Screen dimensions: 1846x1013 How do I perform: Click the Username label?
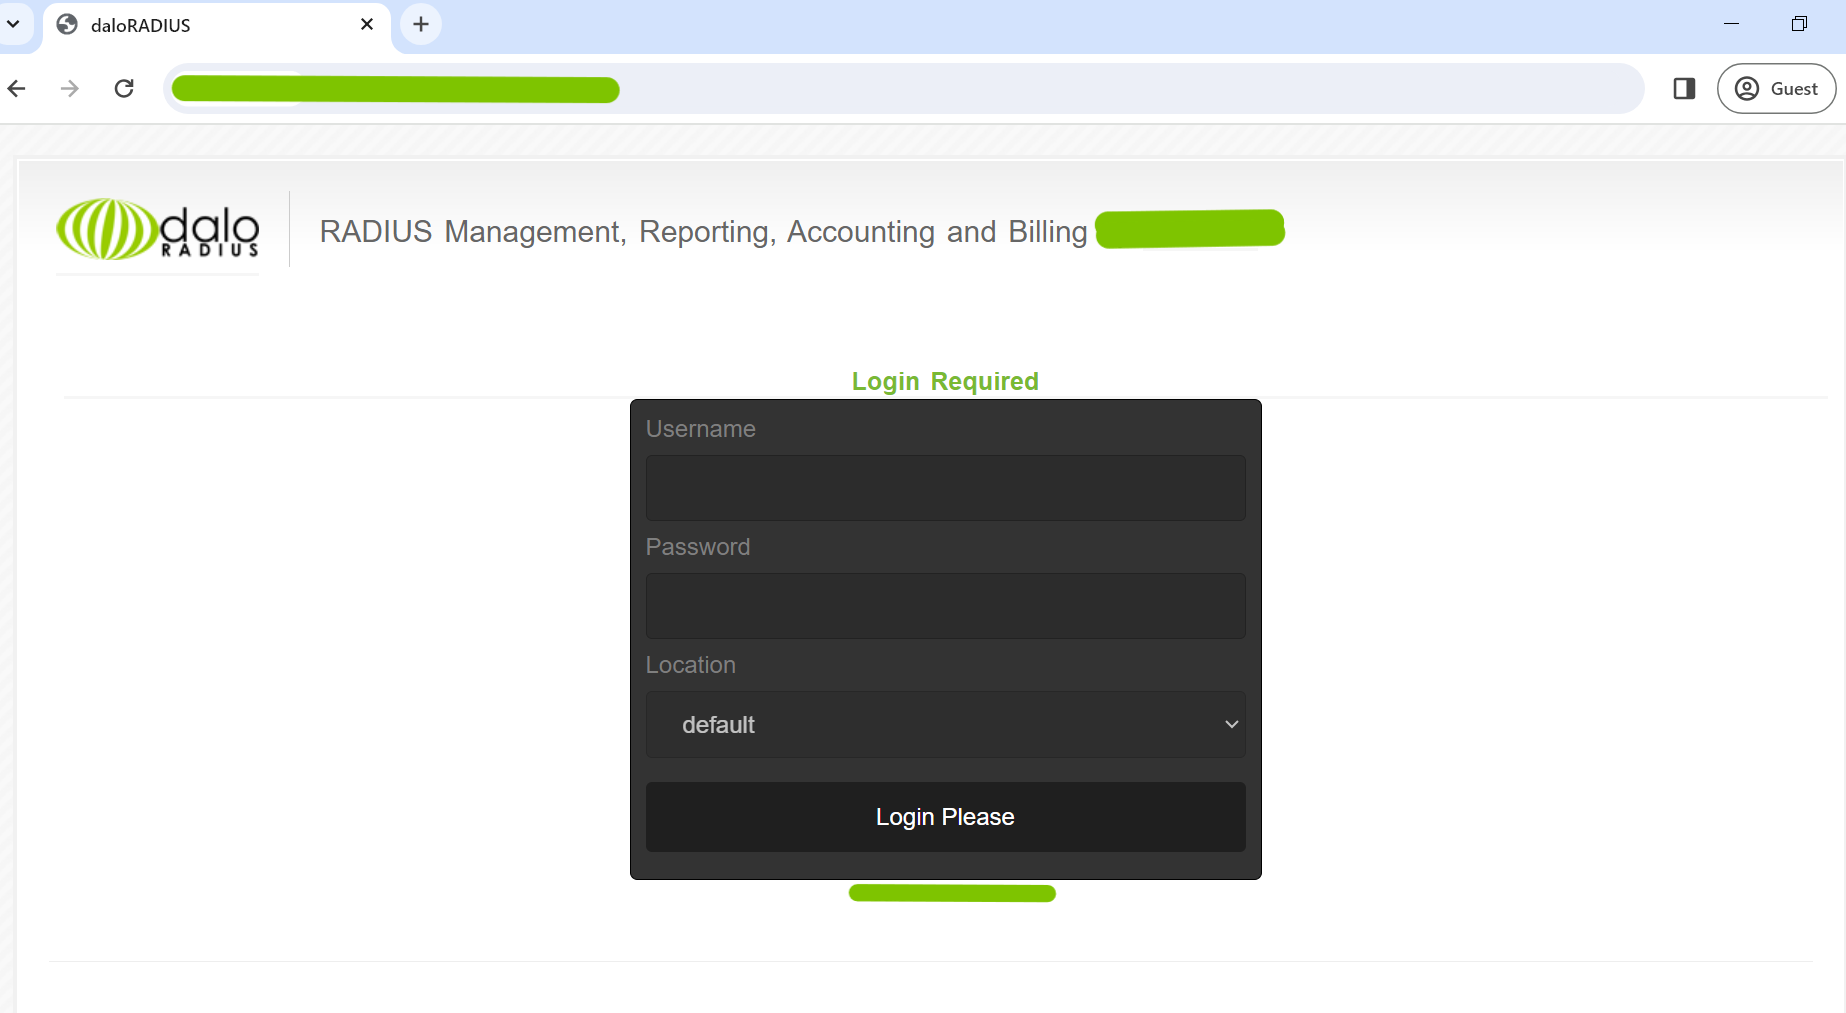[700, 429]
